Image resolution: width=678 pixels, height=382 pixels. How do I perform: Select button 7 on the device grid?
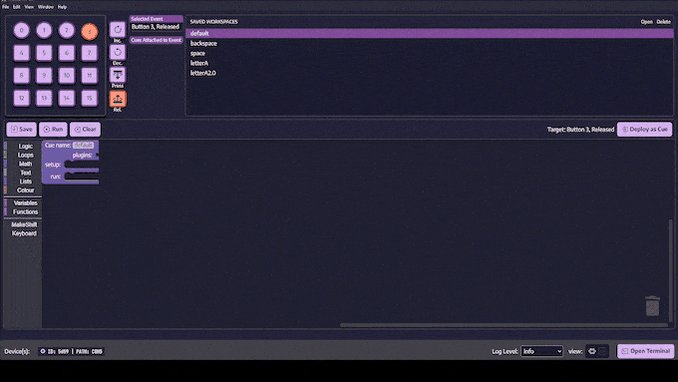coord(90,53)
